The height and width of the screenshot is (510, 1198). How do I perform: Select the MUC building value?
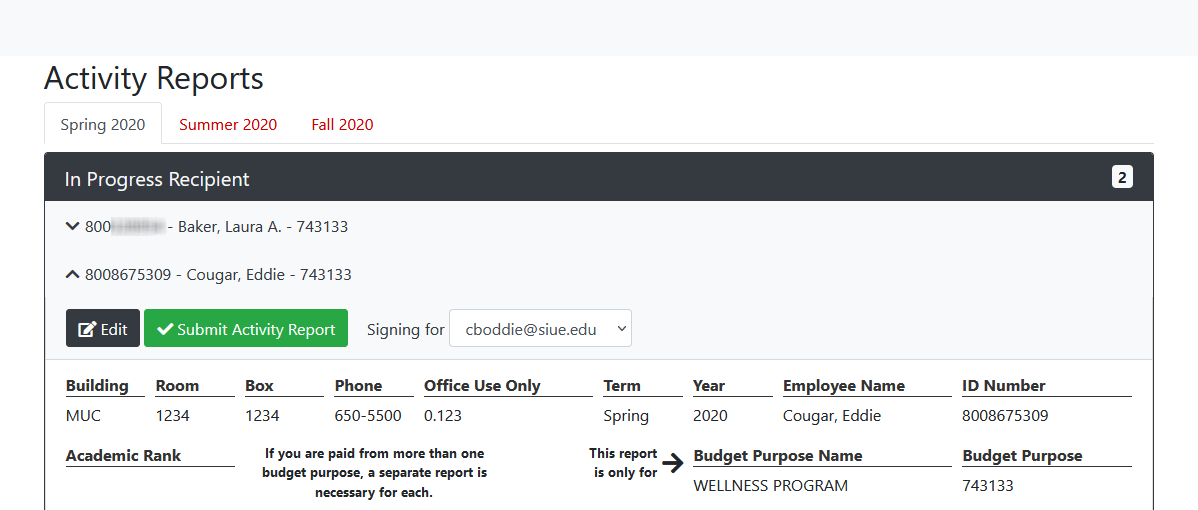(x=83, y=416)
